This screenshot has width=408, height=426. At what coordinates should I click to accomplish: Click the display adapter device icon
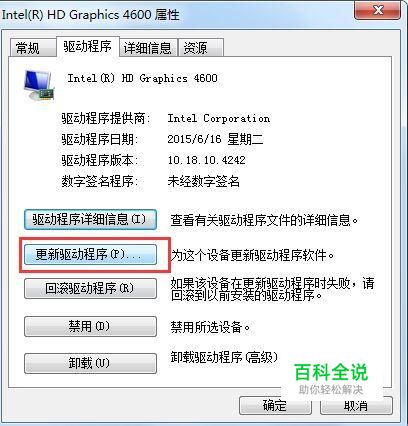[39, 85]
